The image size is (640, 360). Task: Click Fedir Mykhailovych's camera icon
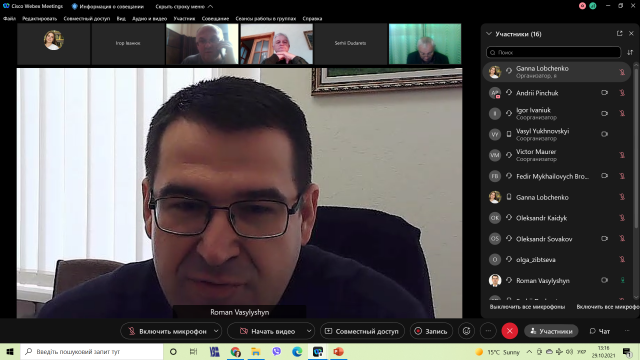[604, 176]
